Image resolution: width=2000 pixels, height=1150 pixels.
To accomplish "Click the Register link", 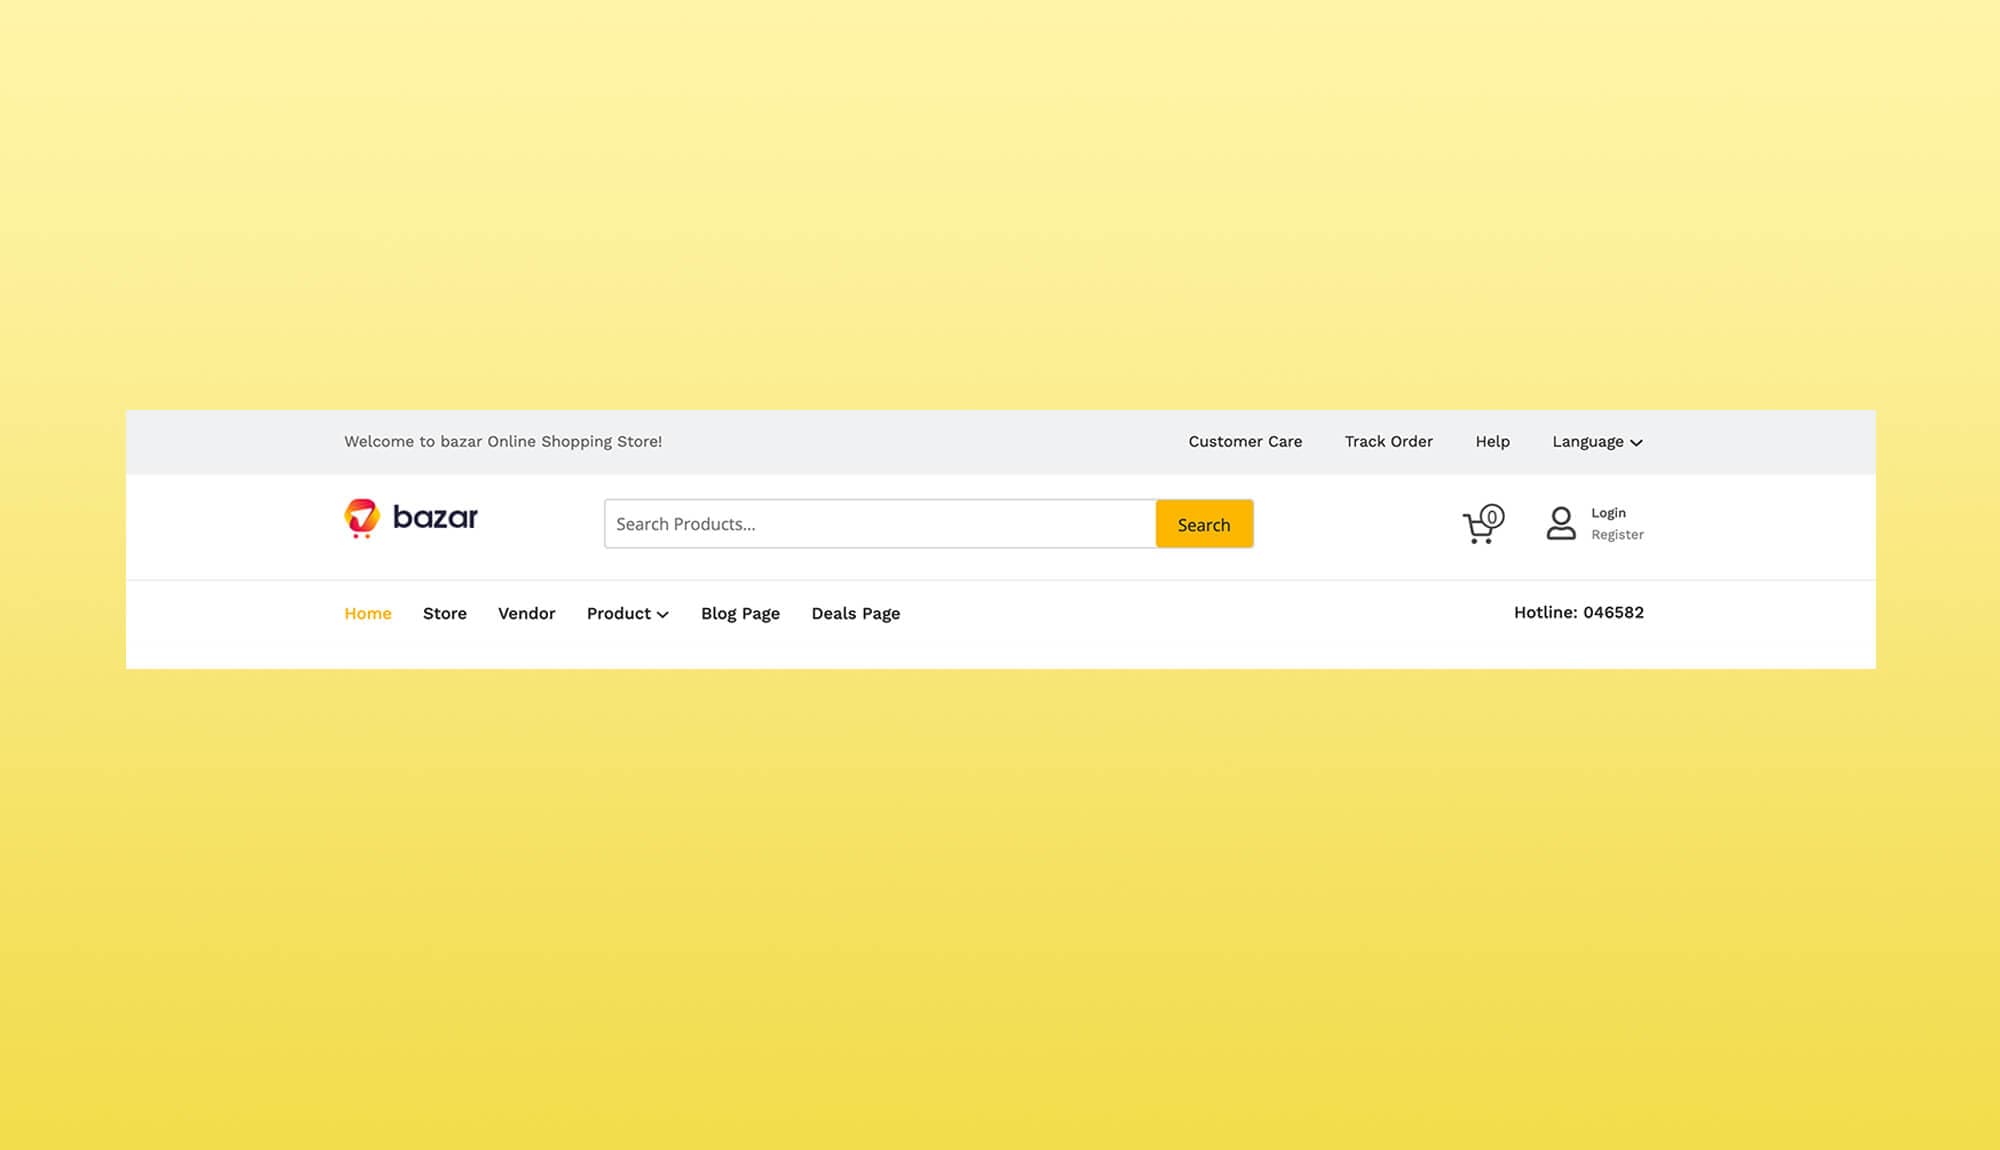I will coord(1617,535).
